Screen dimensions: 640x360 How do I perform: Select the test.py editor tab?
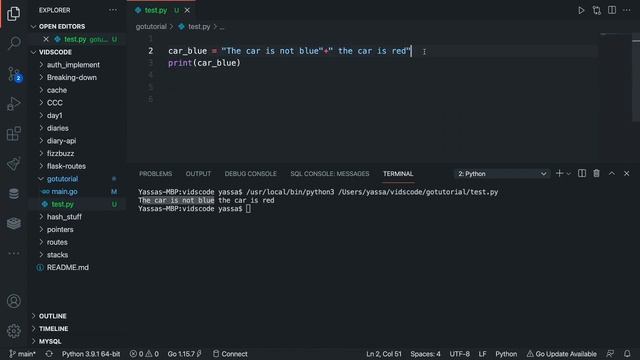pos(157,10)
